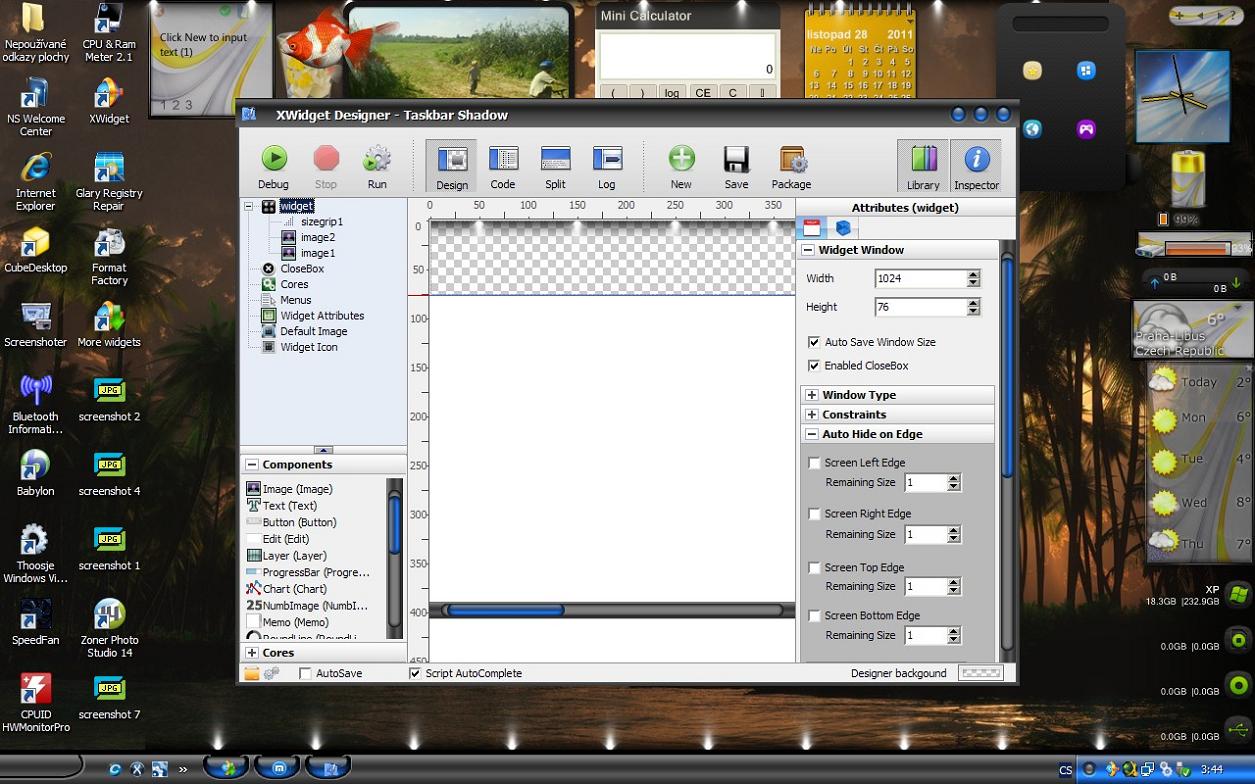This screenshot has height=784, width=1255.
Task: Enable Screen Left Edge auto hide
Action: point(814,463)
